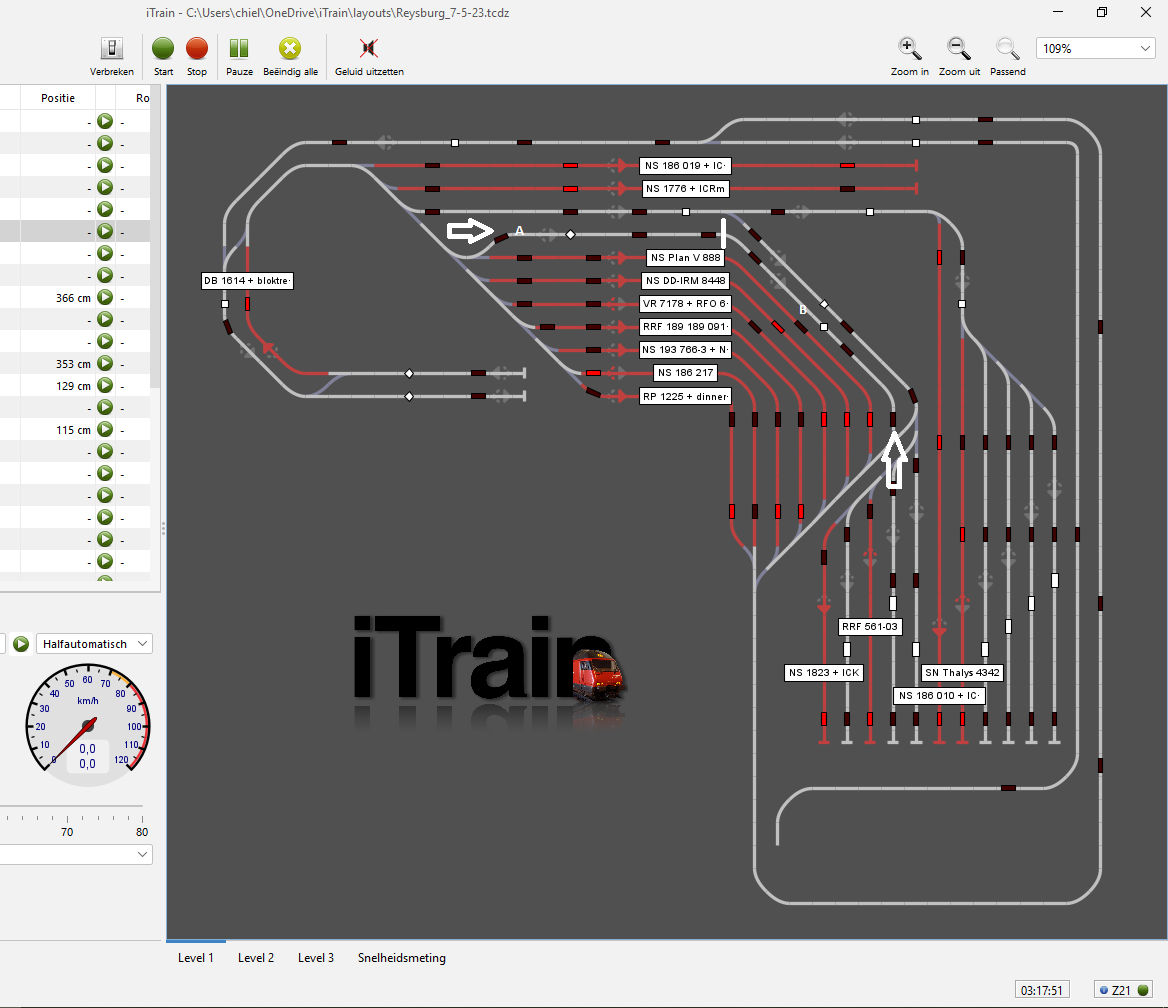Click the play button in the 129 cm row
This screenshot has height=1008, width=1168.
[105, 385]
